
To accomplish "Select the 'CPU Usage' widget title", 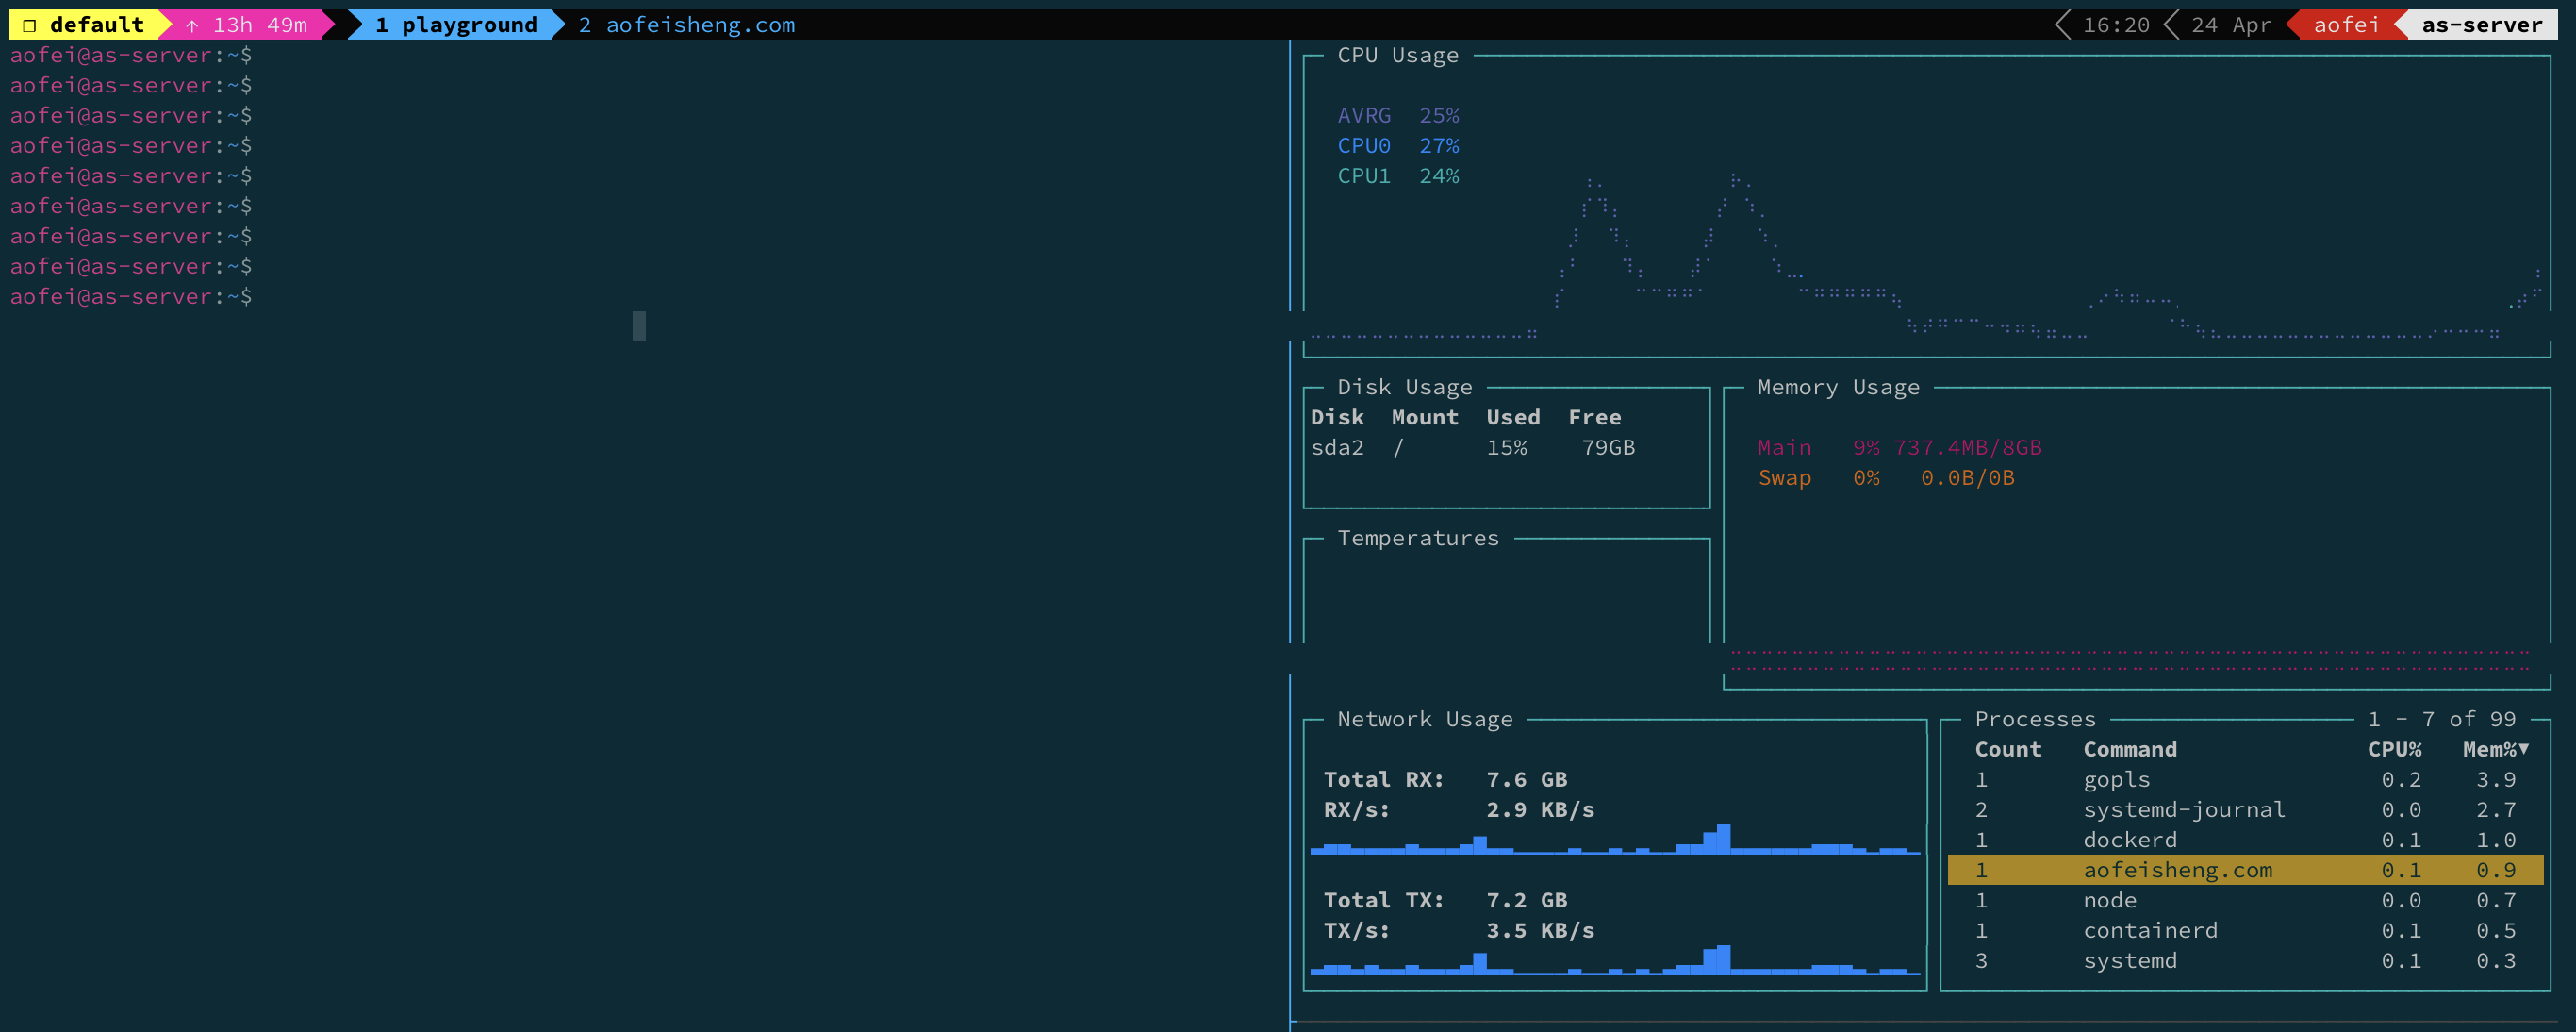I will pyautogui.click(x=1398, y=55).
